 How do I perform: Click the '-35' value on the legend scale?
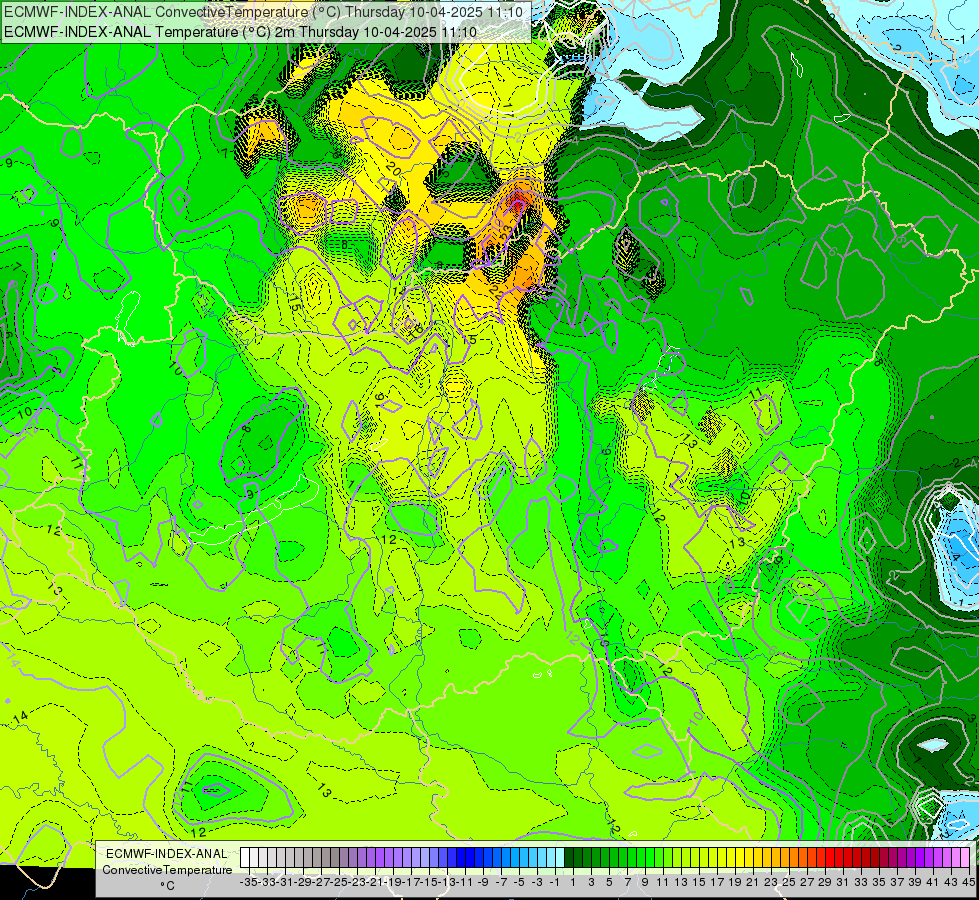point(248,882)
